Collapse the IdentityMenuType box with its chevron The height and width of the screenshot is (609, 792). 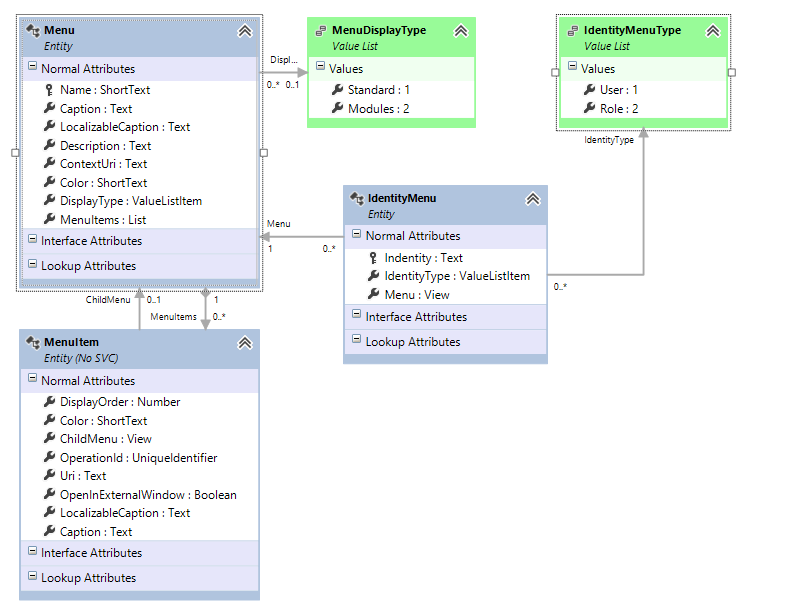pyautogui.click(x=713, y=31)
